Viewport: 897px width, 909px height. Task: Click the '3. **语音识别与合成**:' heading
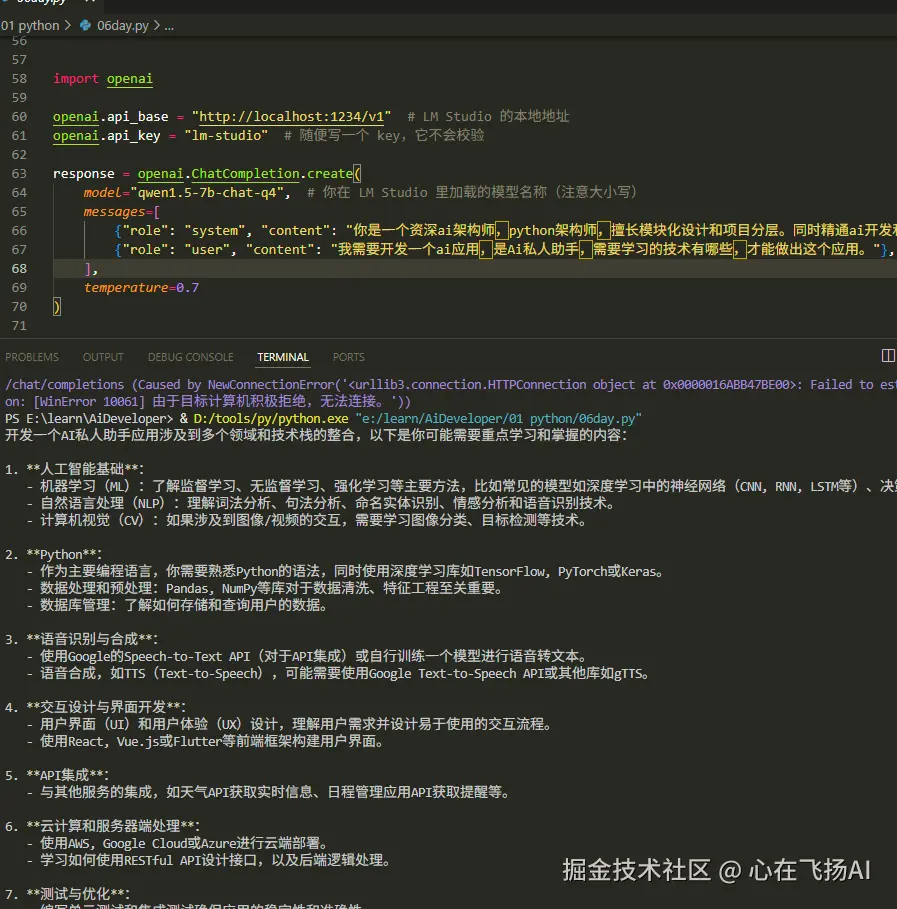(x=81, y=639)
